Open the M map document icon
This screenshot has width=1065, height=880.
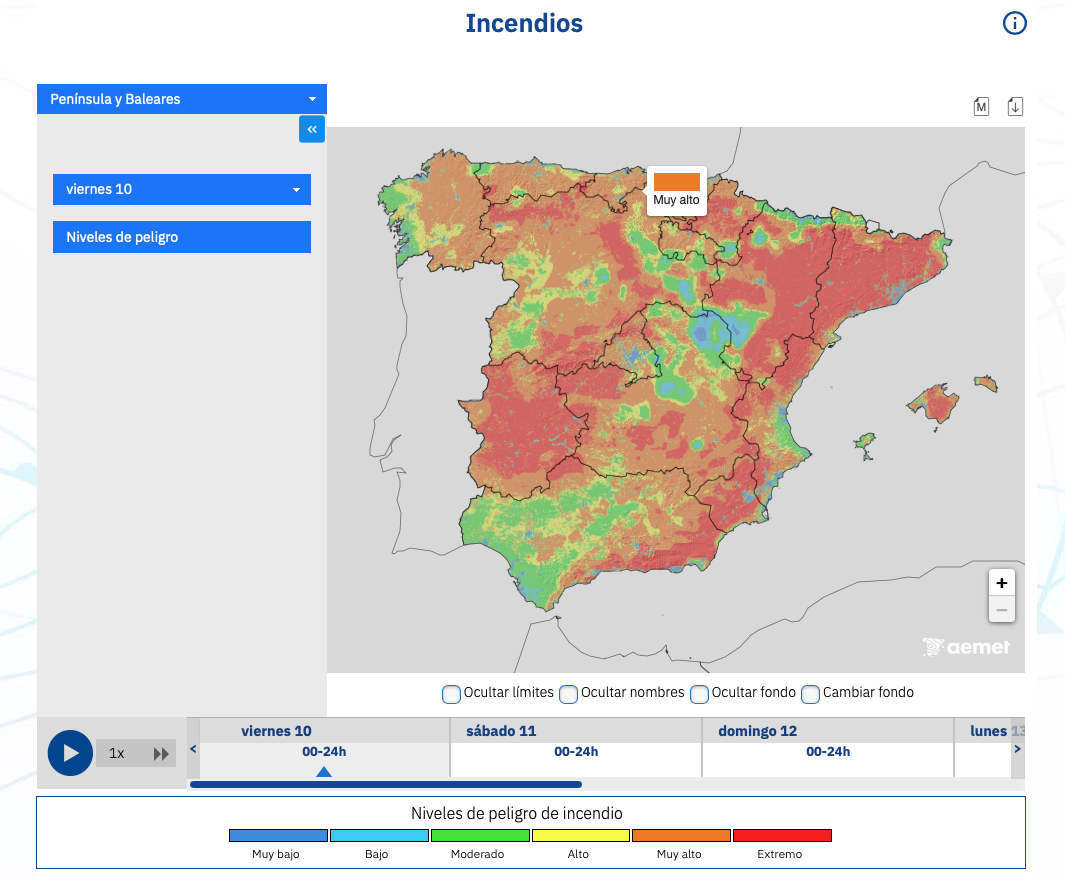tap(981, 107)
